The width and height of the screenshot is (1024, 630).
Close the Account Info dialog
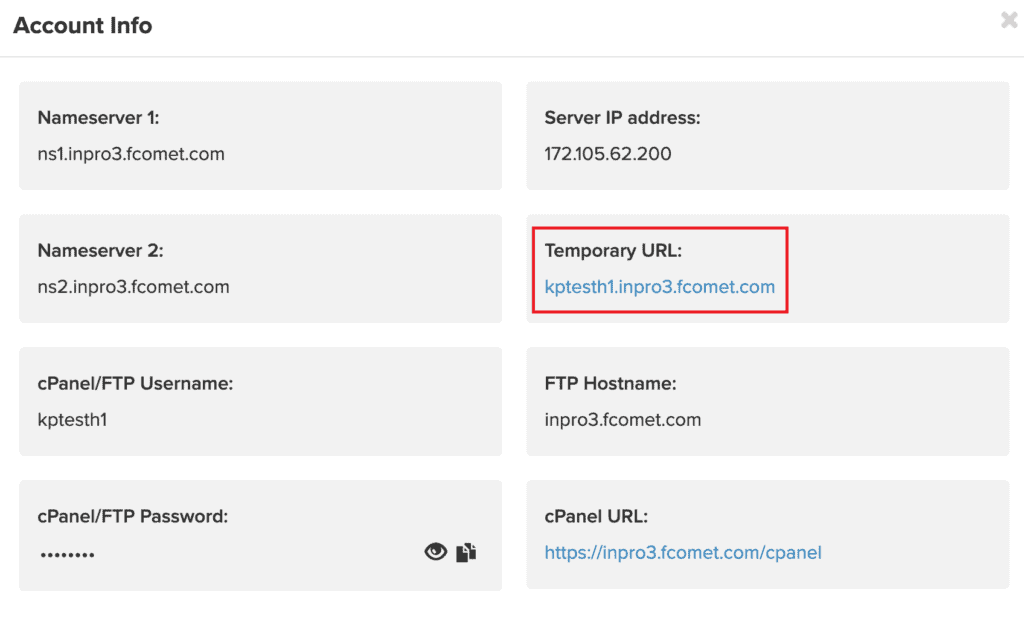pos(1009,20)
